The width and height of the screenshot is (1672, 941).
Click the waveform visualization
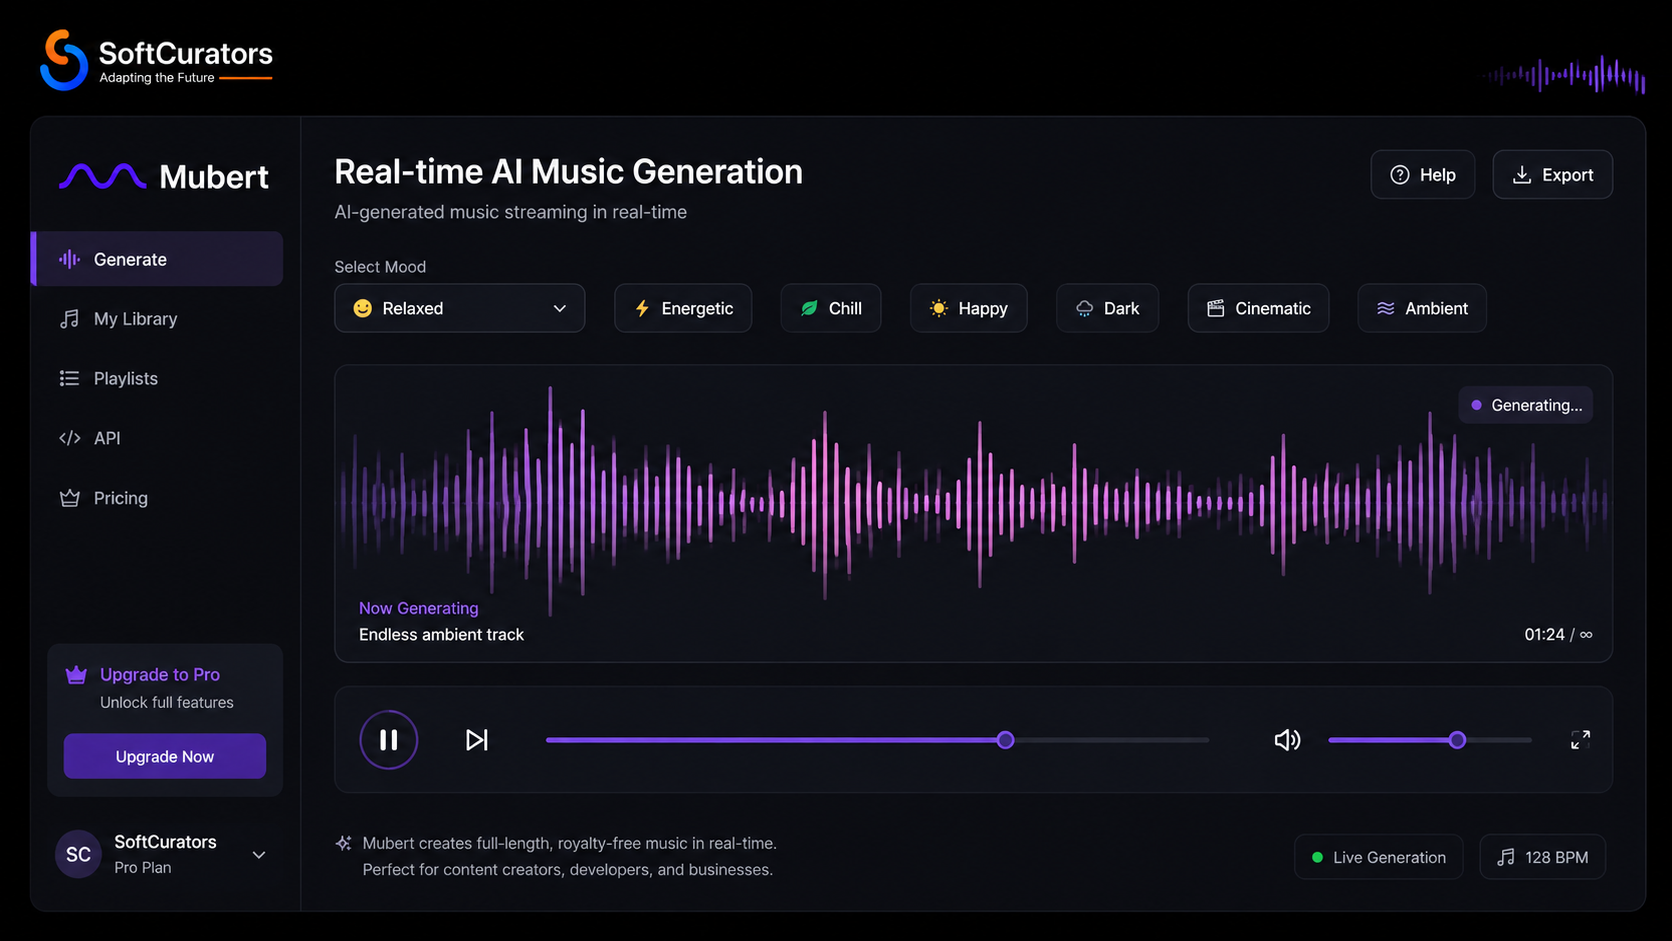pos(973,500)
